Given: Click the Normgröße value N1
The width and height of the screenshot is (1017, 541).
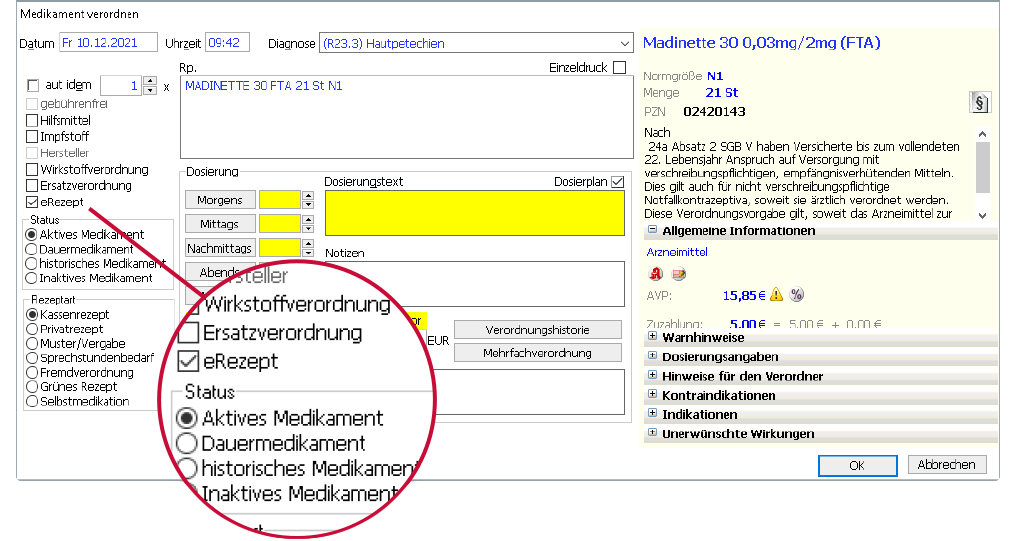Looking at the screenshot, I should coord(715,76).
